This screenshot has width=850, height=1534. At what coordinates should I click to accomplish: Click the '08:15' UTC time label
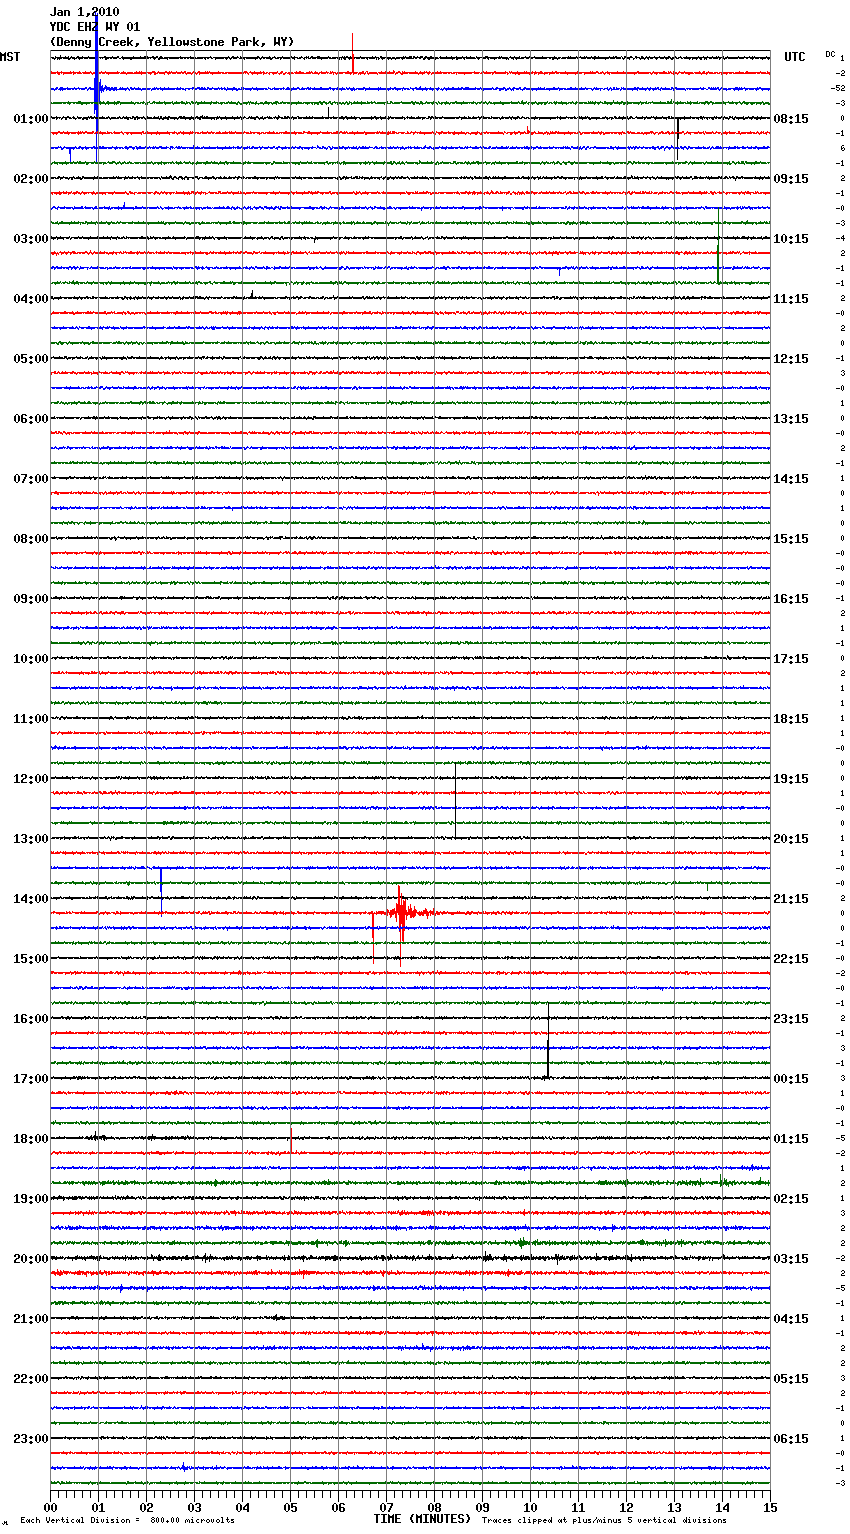coord(791,119)
